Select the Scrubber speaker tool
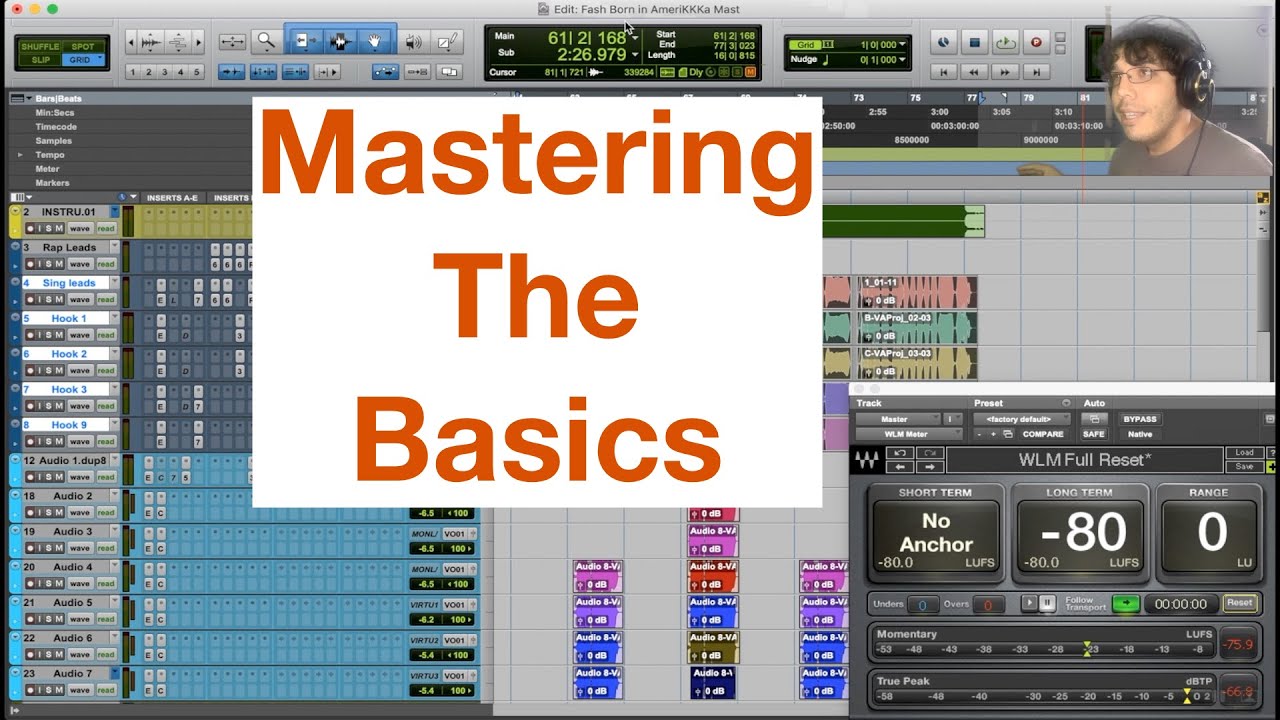The image size is (1280, 720). 412,41
